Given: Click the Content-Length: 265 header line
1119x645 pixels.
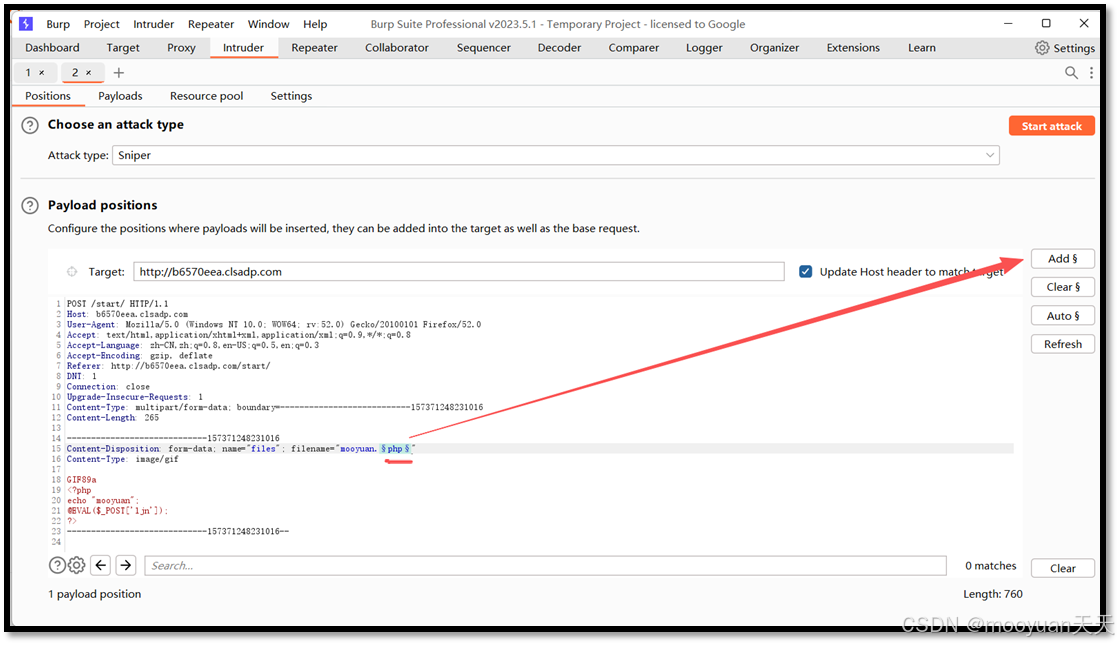Looking at the screenshot, I should pyautogui.click(x=113, y=418).
